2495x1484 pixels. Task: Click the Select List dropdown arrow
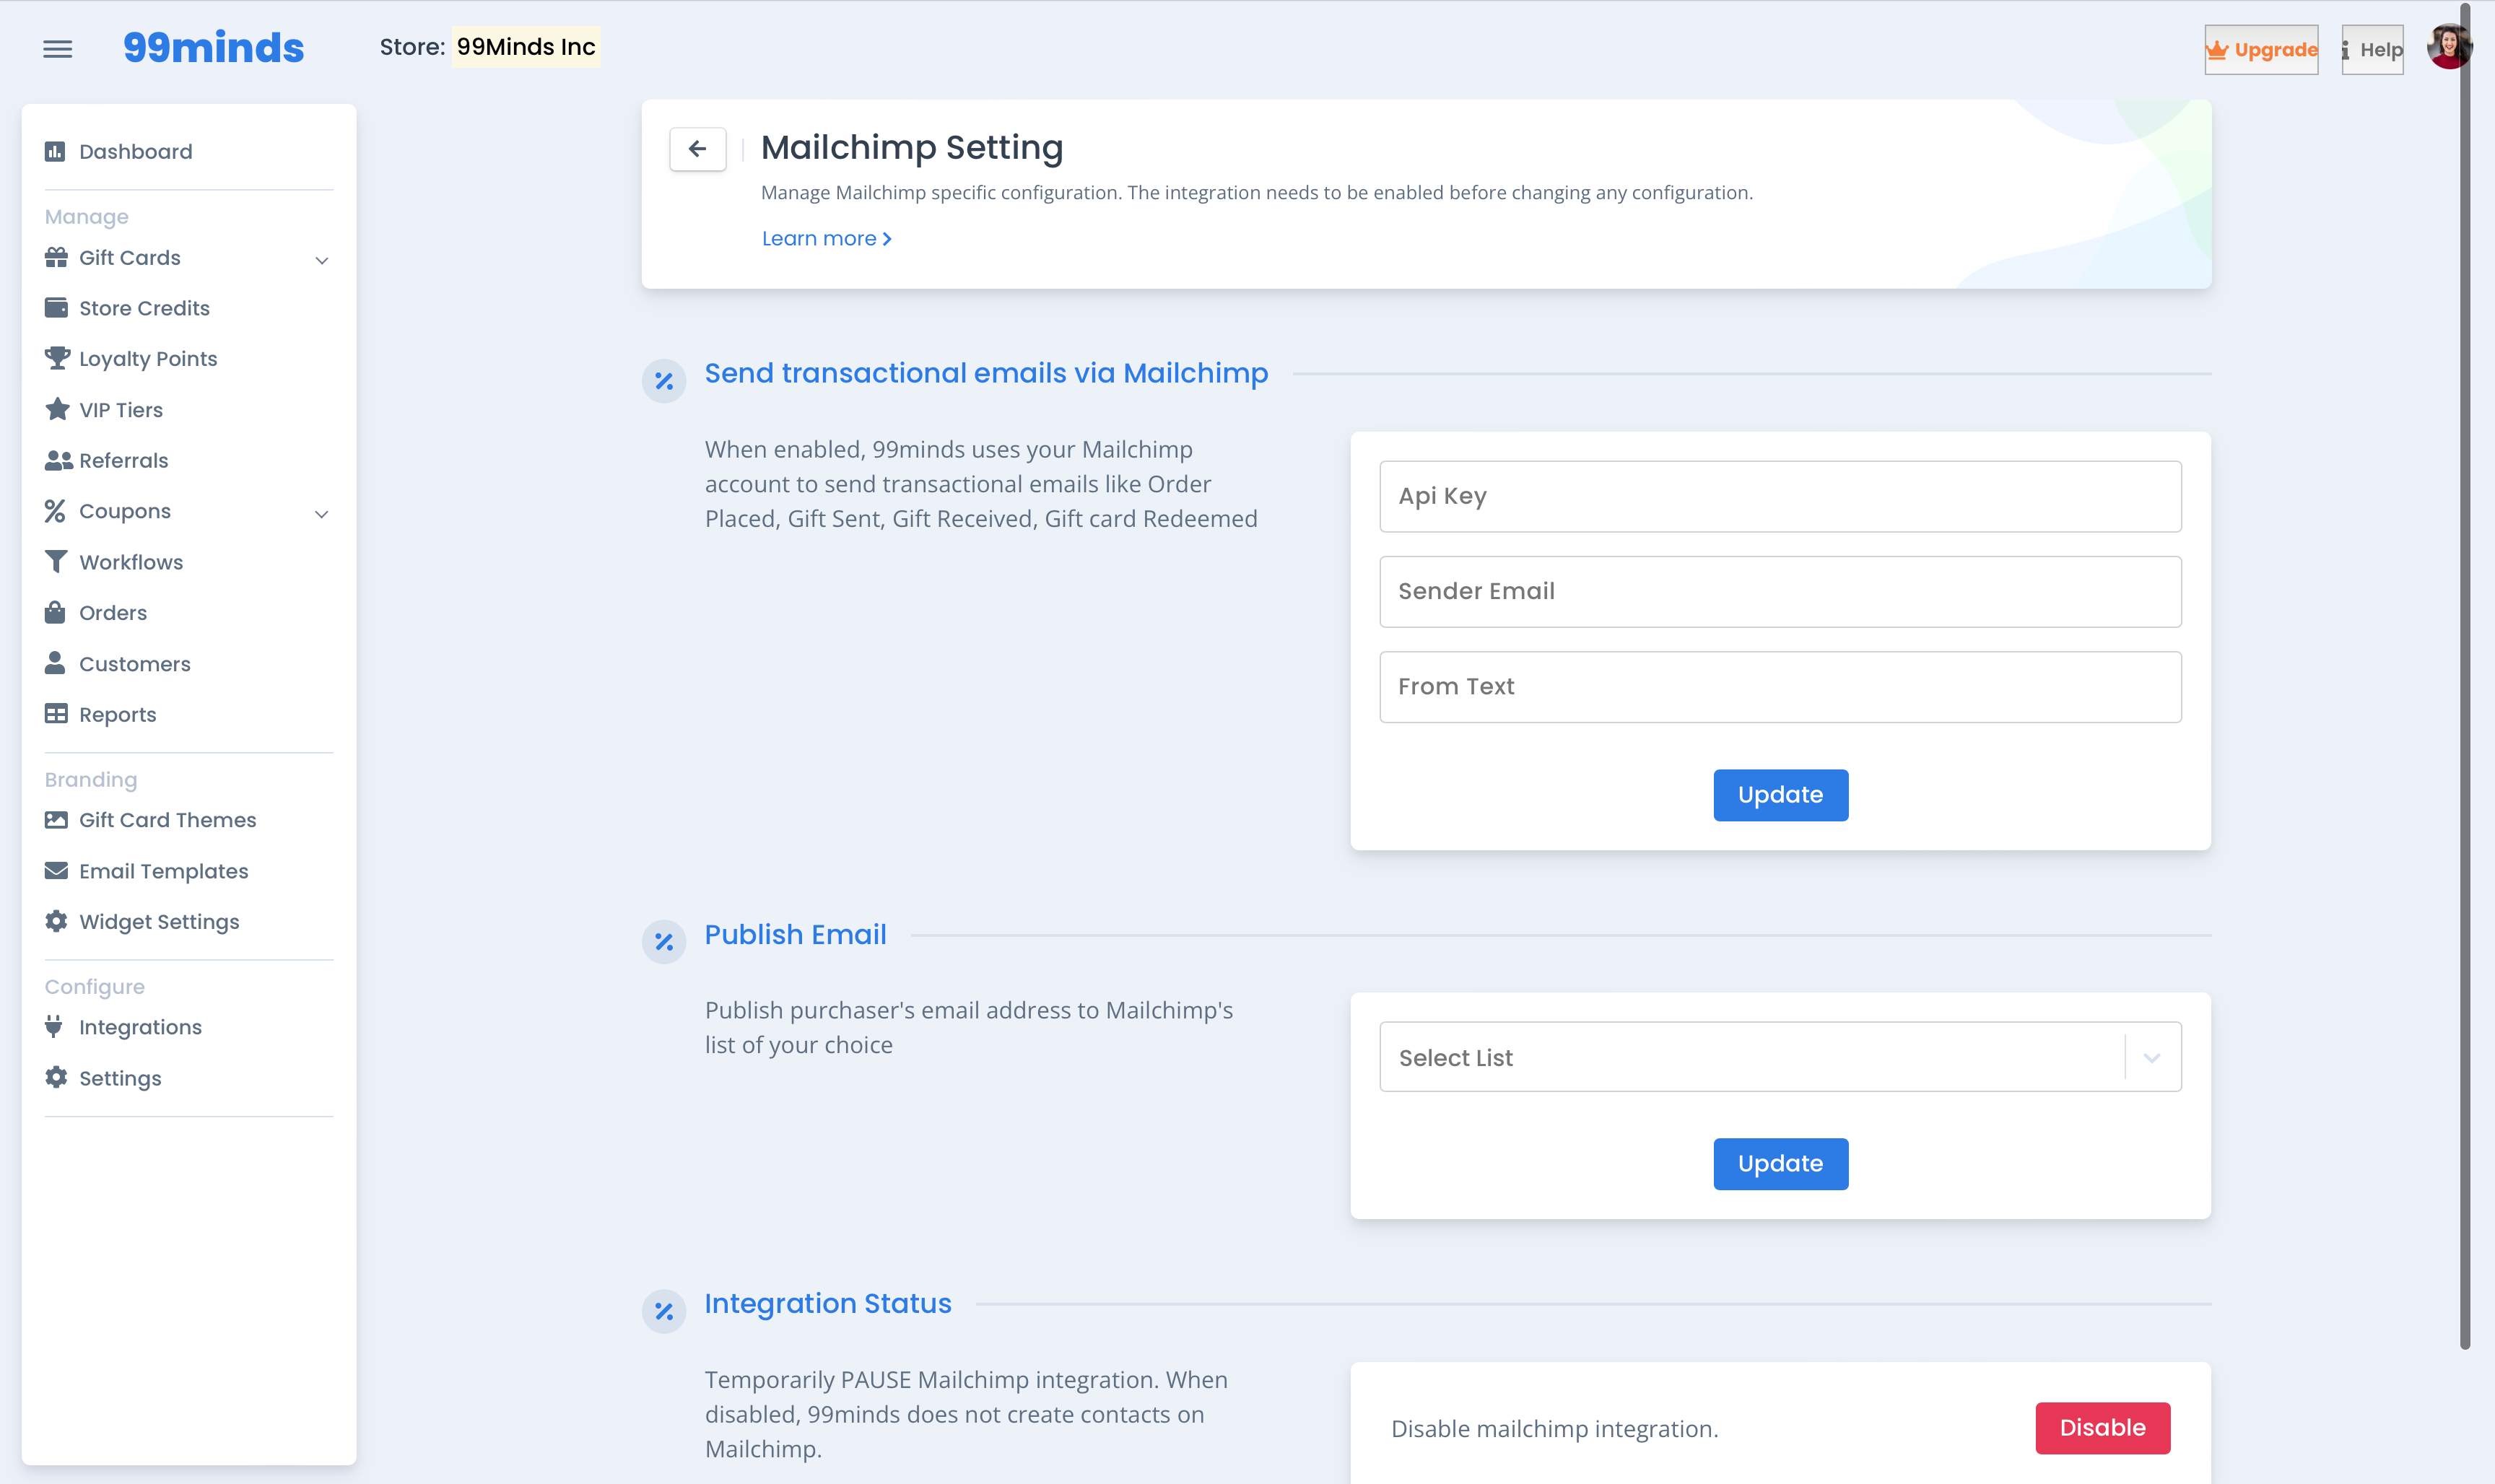point(2152,1058)
